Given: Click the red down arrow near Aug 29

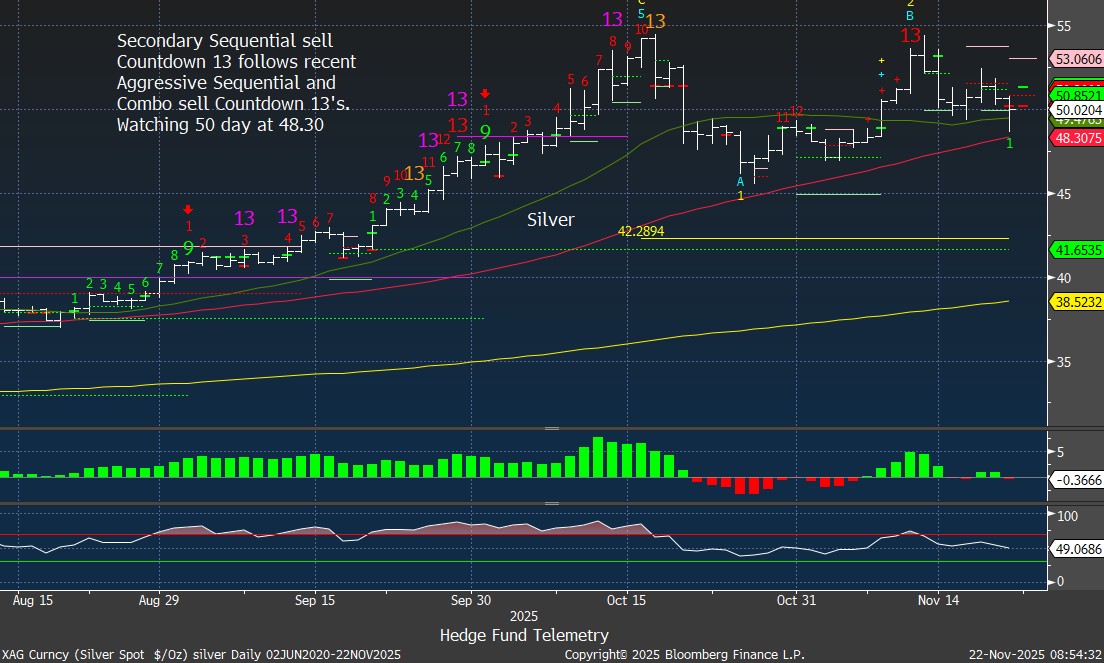Looking at the screenshot, I should 188,209.
